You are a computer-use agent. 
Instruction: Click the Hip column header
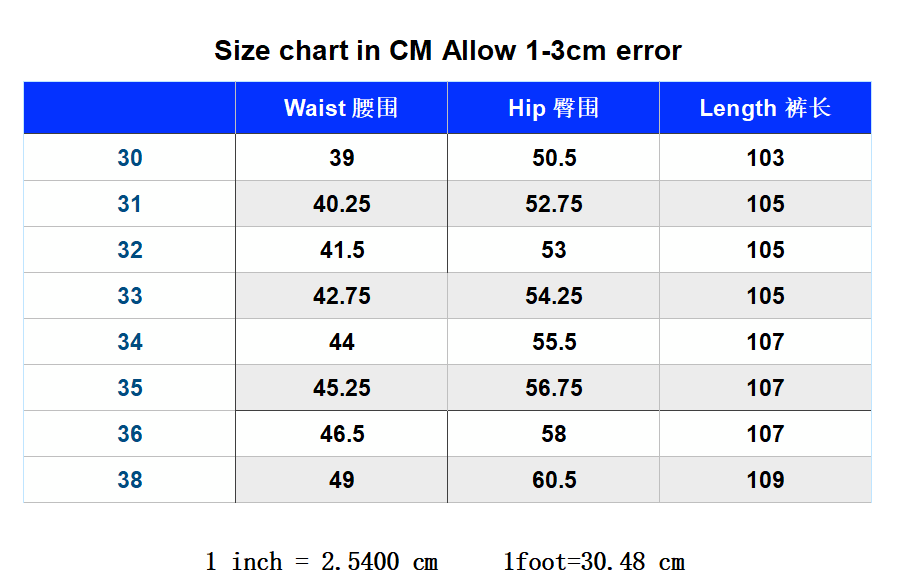553,108
